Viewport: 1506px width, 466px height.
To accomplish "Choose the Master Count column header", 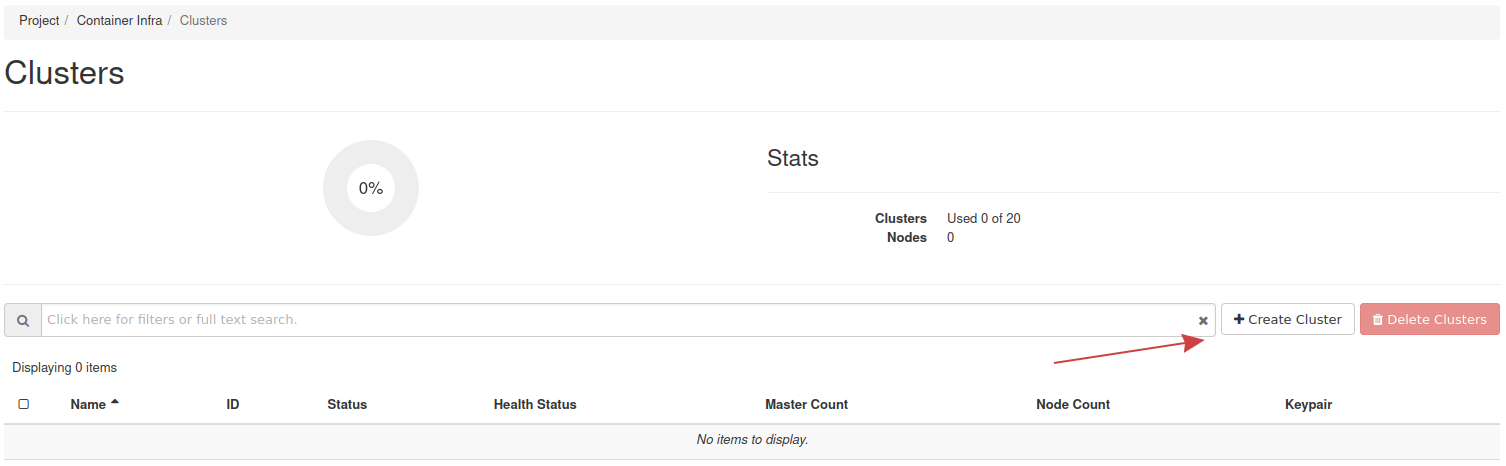I will click(806, 405).
